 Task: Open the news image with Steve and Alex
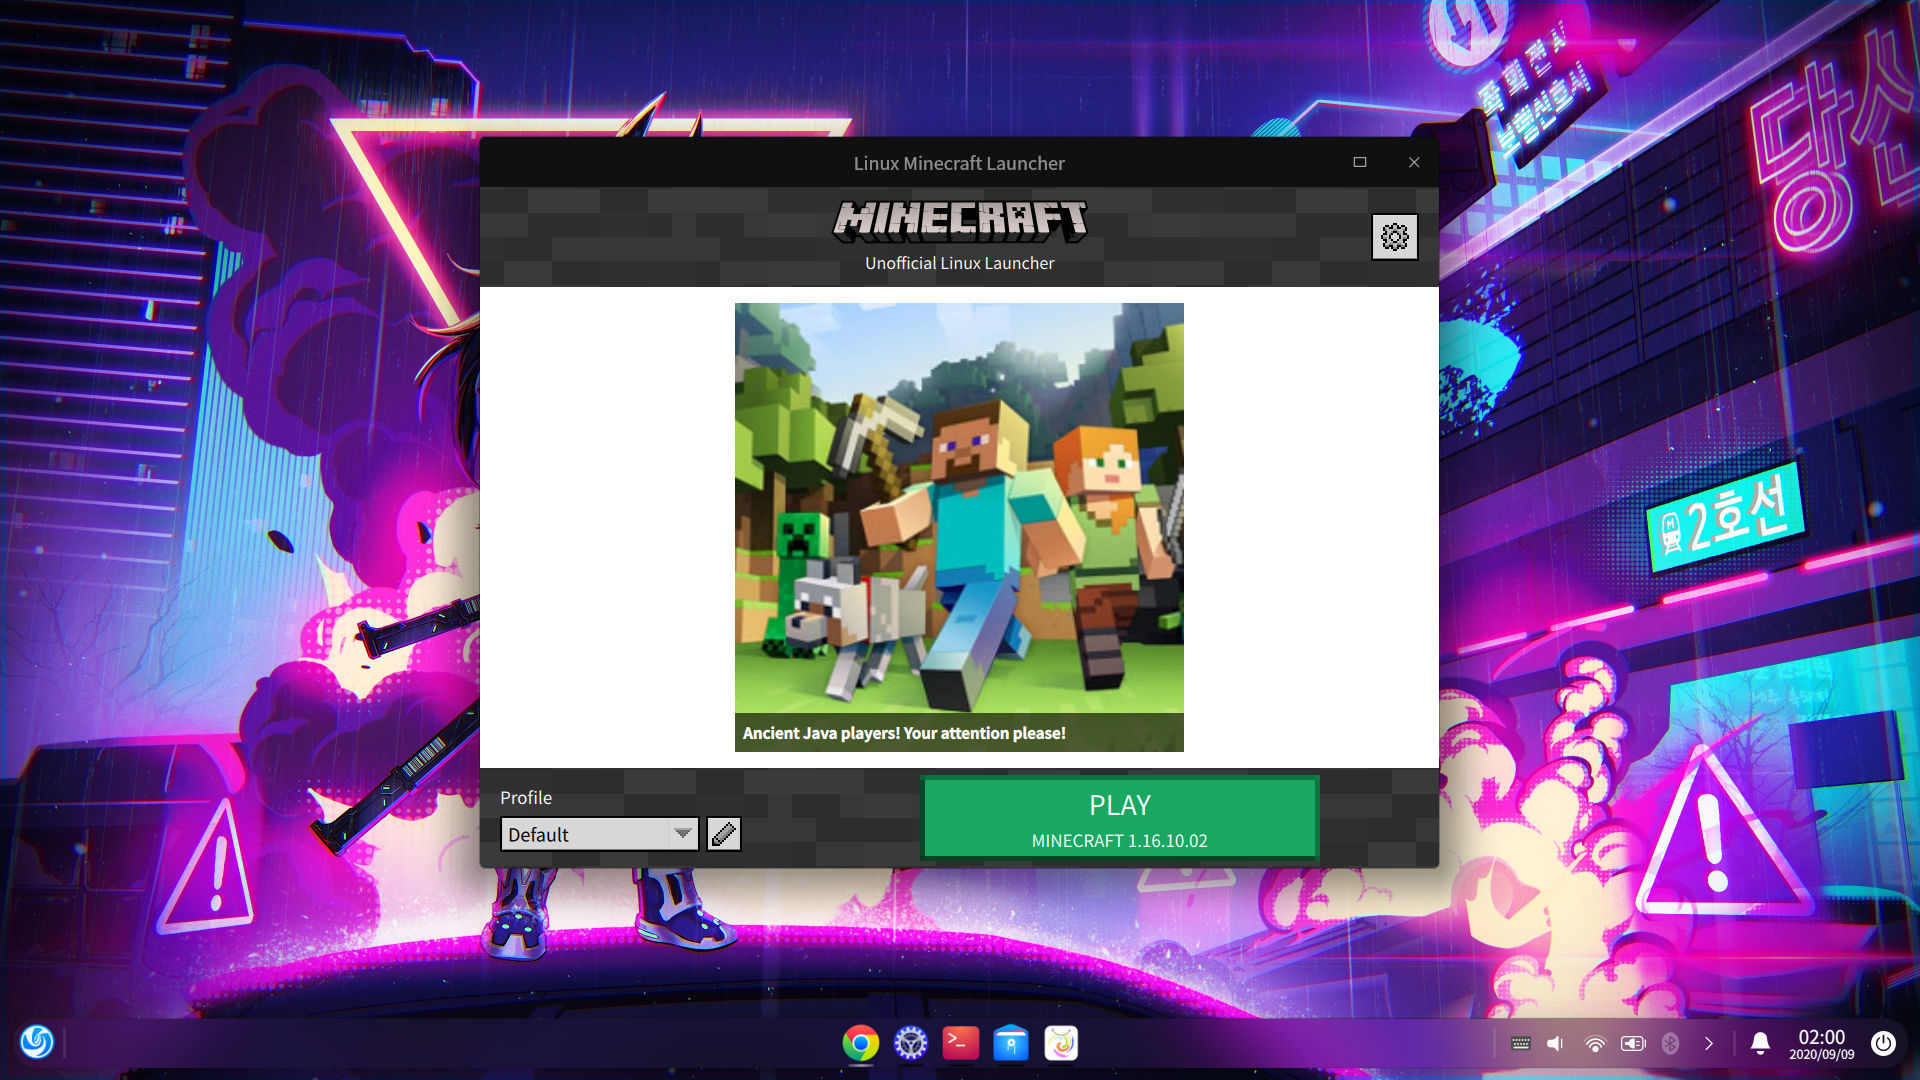[x=958, y=508]
